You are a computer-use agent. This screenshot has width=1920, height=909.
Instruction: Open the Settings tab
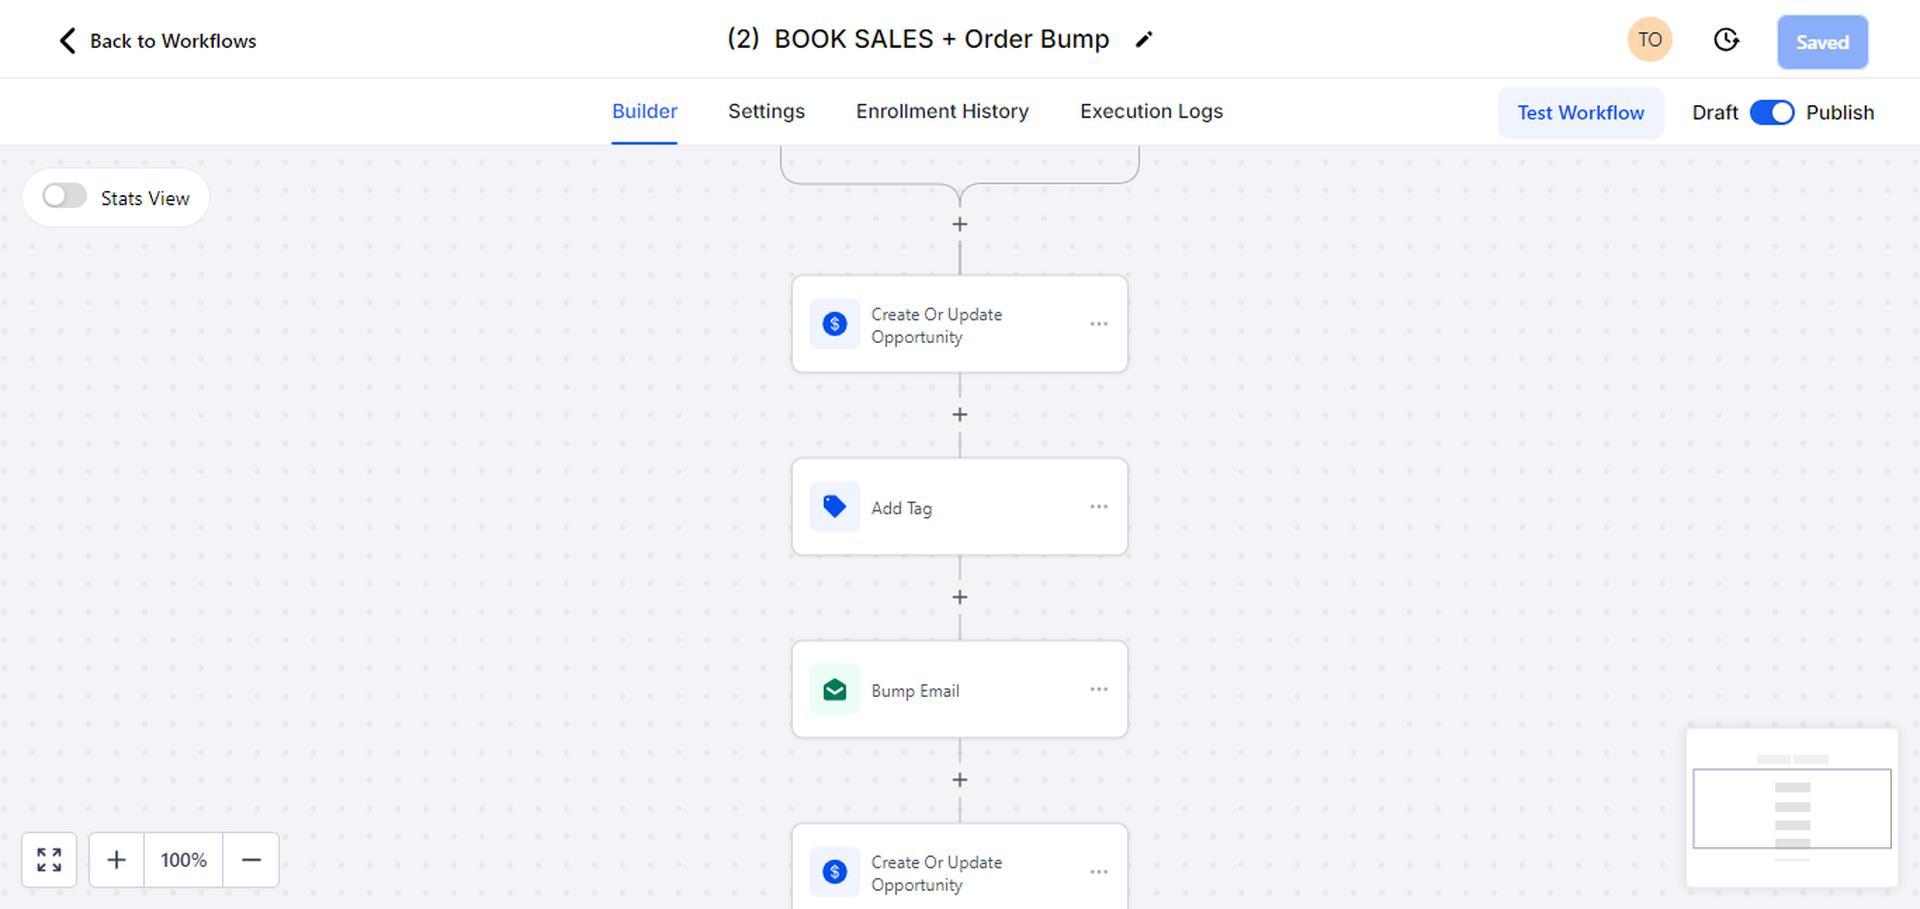click(766, 111)
